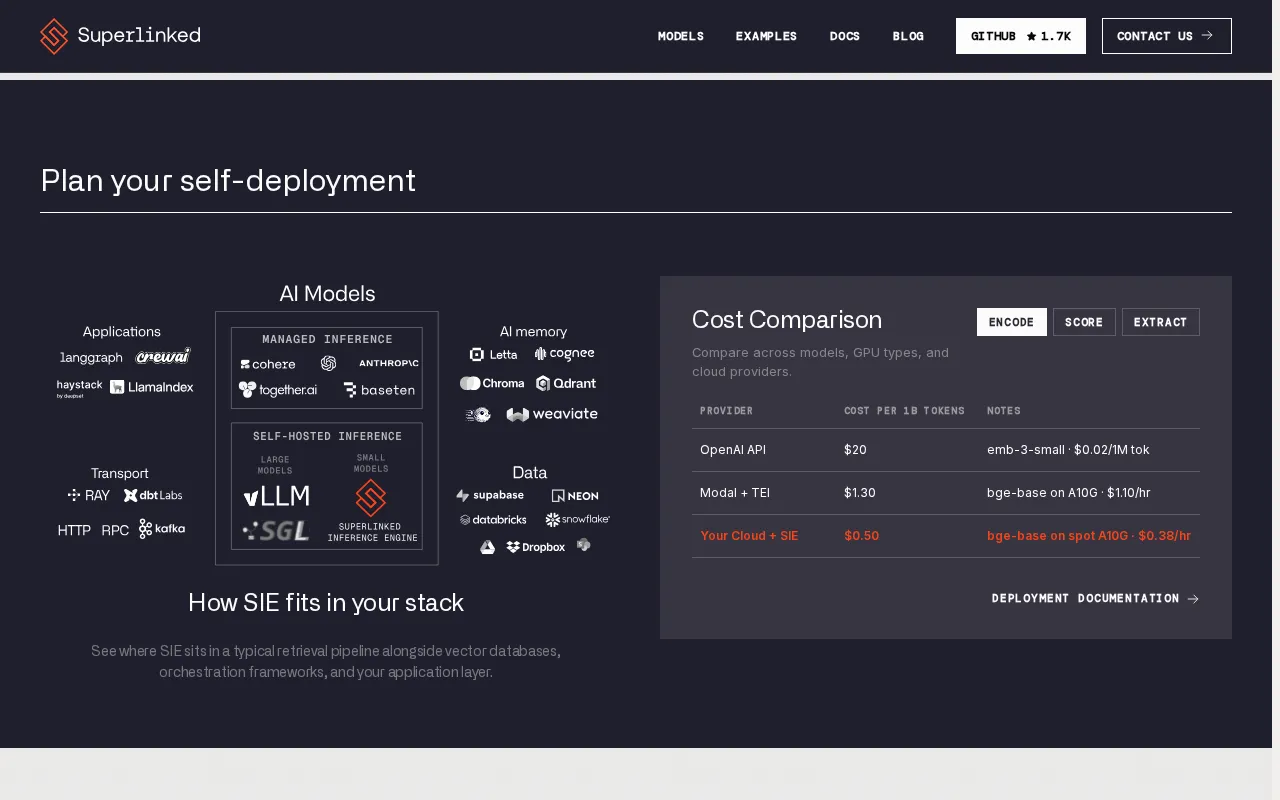Screen dimensions: 1280x800
Task: Click the Letta logo under AI memory
Action: (494, 354)
